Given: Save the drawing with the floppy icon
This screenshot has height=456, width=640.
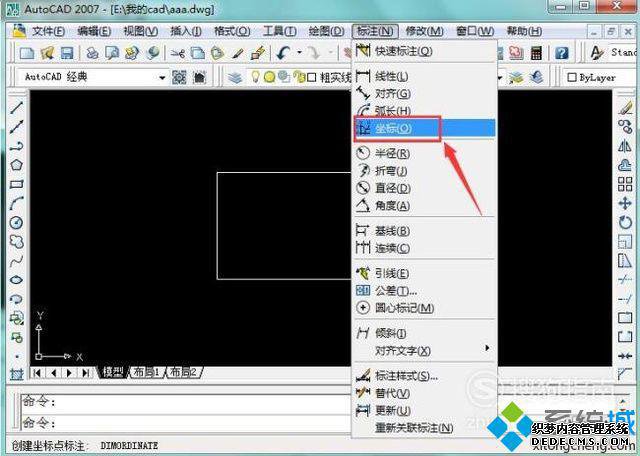Looking at the screenshot, I should tap(67, 53).
